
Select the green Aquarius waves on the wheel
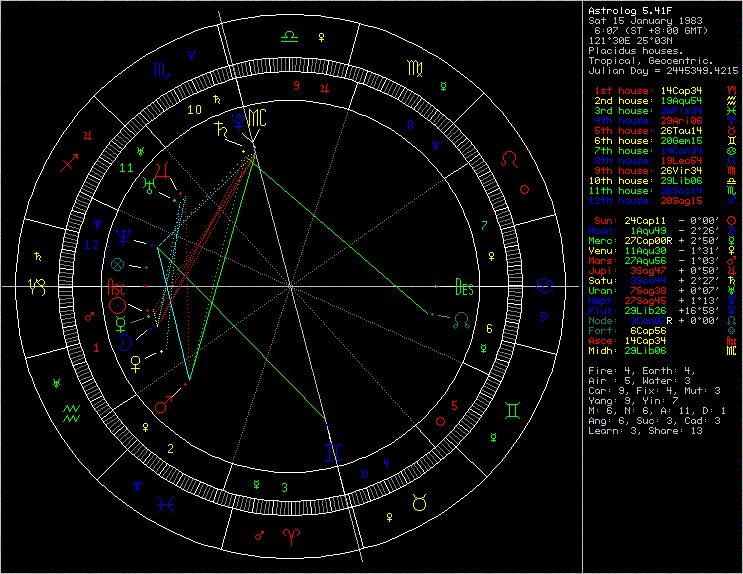click(x=72, y=412)
